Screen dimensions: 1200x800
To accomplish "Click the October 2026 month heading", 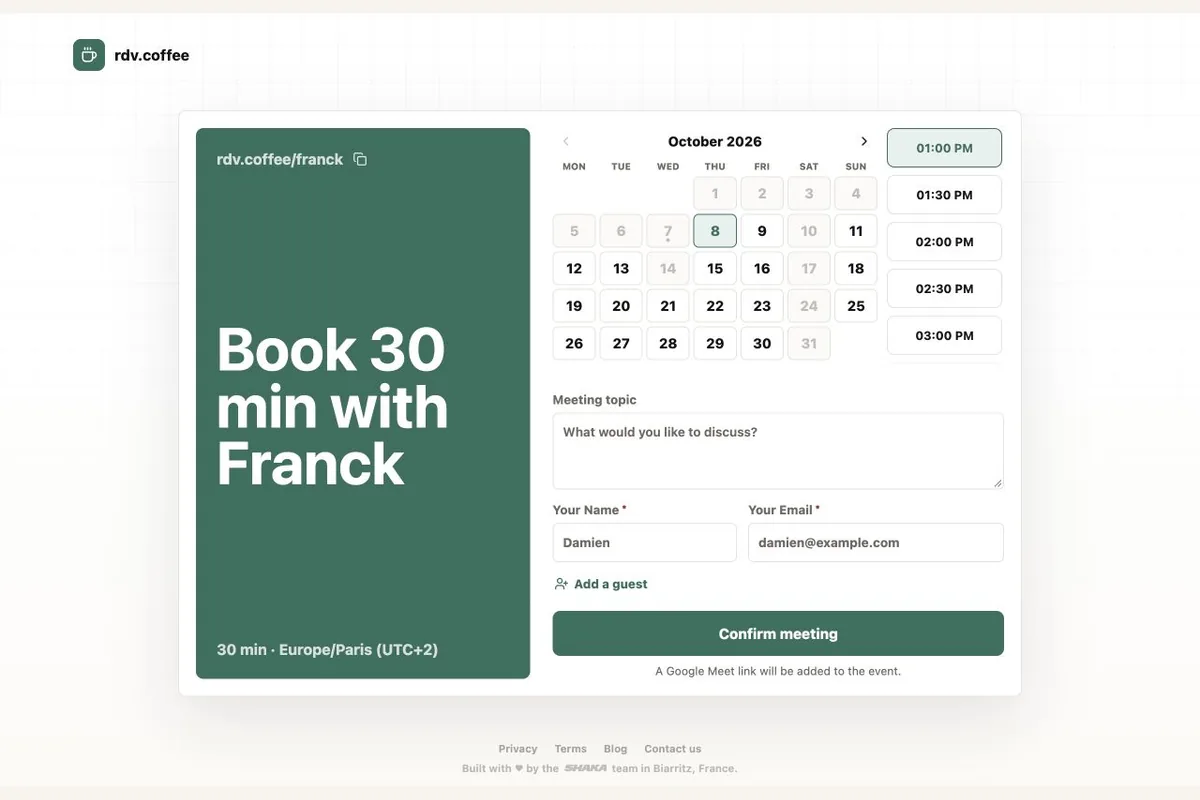I will coord(715,142).
